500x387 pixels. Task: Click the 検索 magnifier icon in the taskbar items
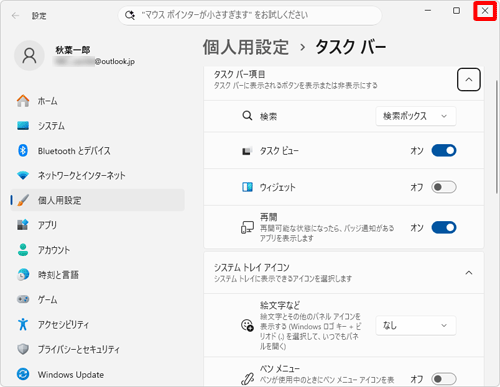247,116
